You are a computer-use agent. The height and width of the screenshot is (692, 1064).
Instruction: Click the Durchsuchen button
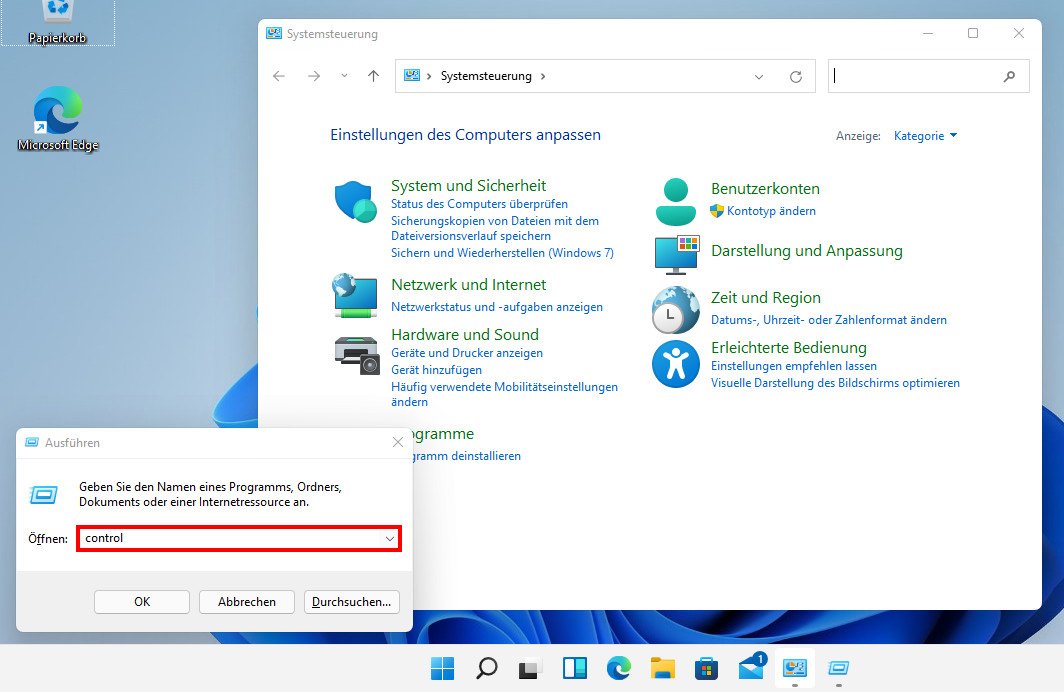(352, 601)
